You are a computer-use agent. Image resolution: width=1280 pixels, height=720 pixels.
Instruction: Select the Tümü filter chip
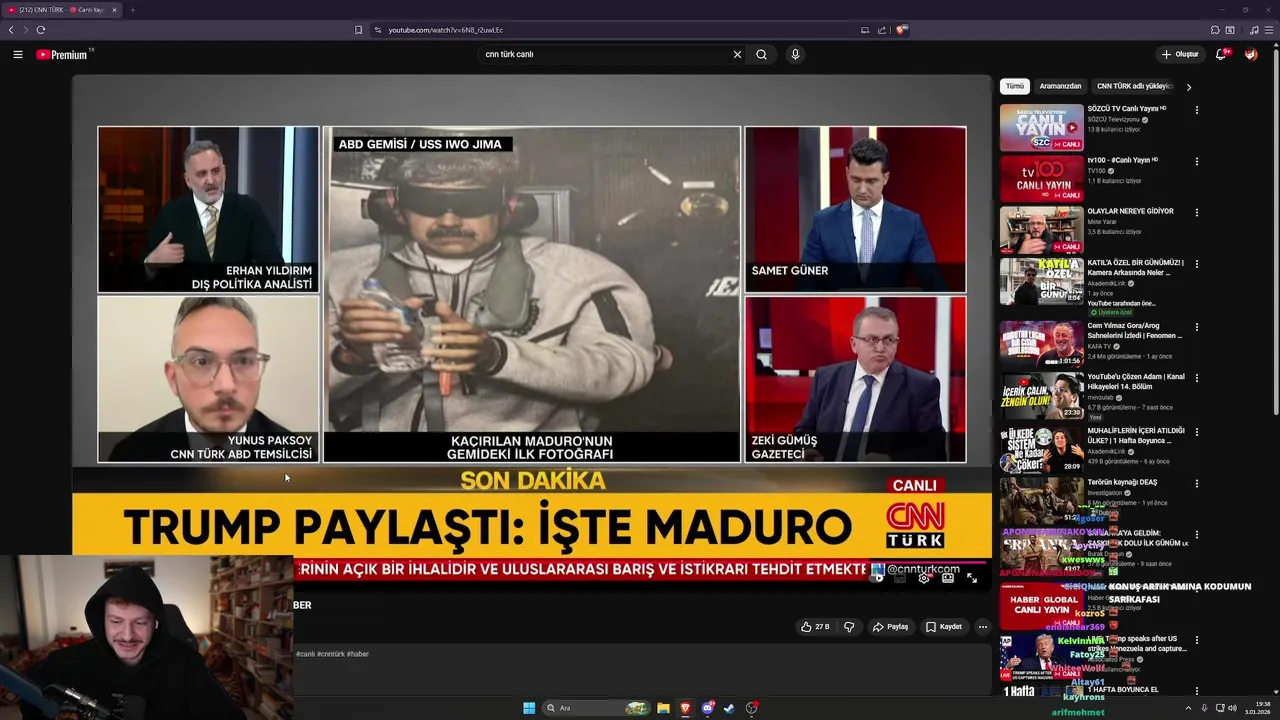(x=1015, y=86)
